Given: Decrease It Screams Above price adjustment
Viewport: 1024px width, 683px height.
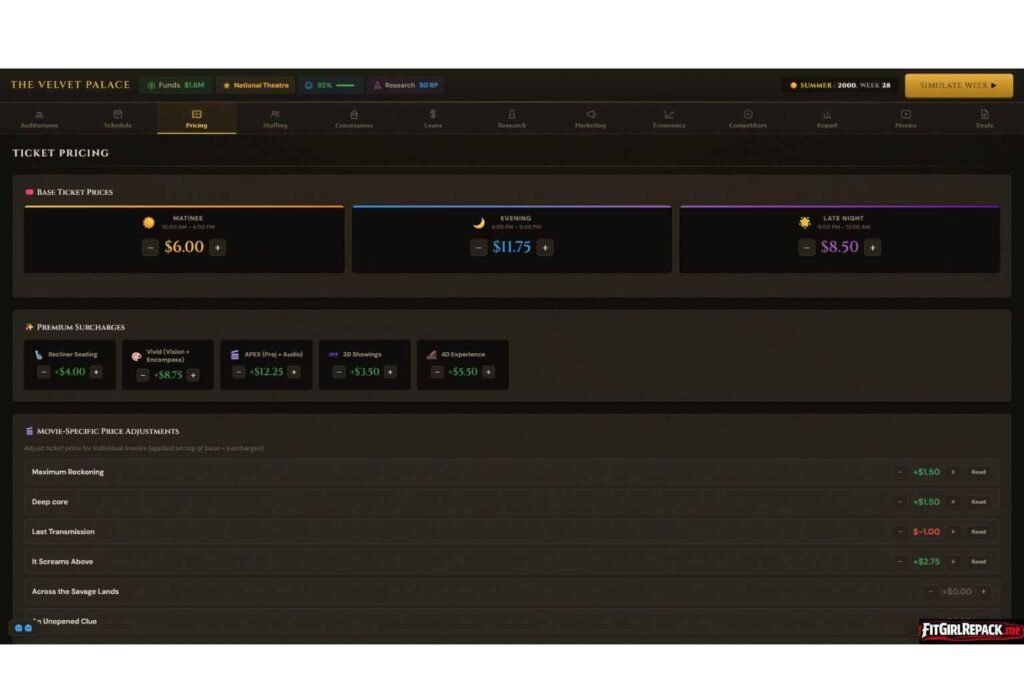Looking at the screenshot, I should point(900,562).
